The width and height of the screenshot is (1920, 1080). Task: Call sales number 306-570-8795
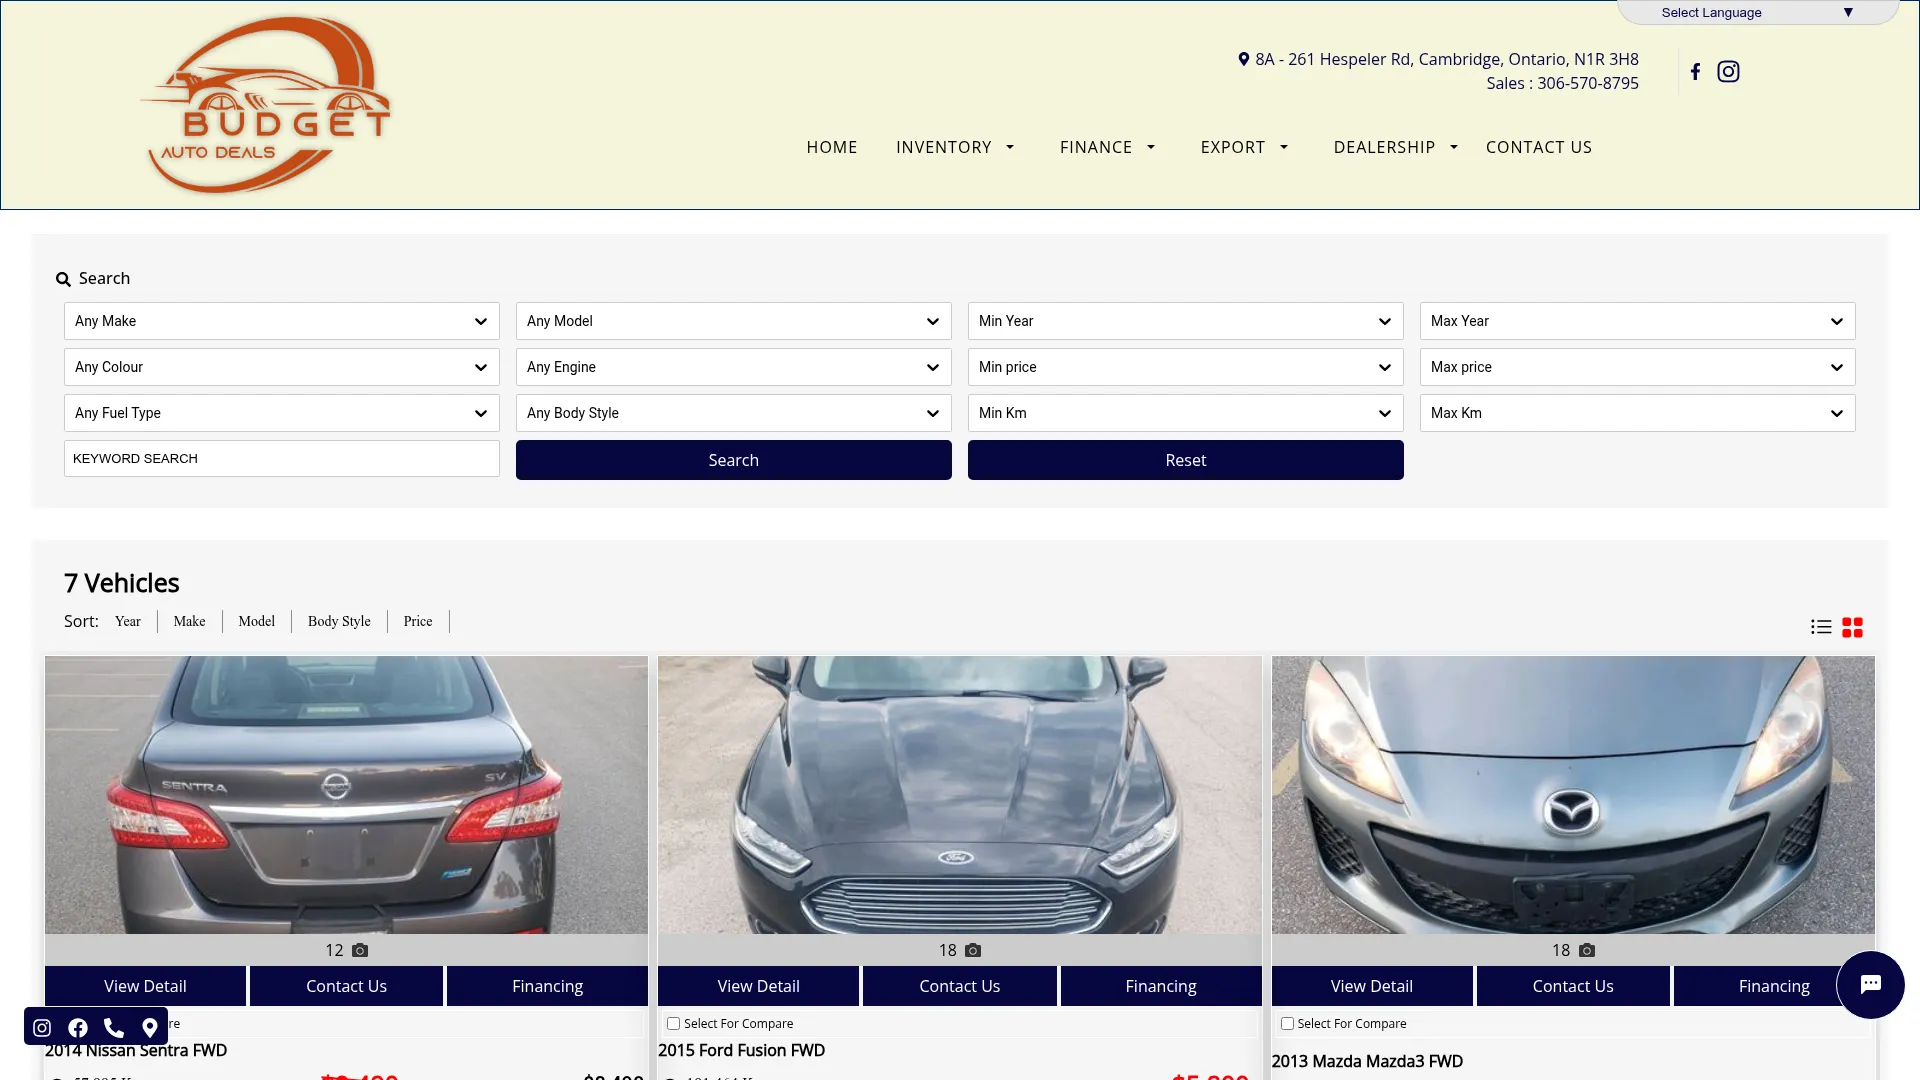click(x=1588, y=83)
